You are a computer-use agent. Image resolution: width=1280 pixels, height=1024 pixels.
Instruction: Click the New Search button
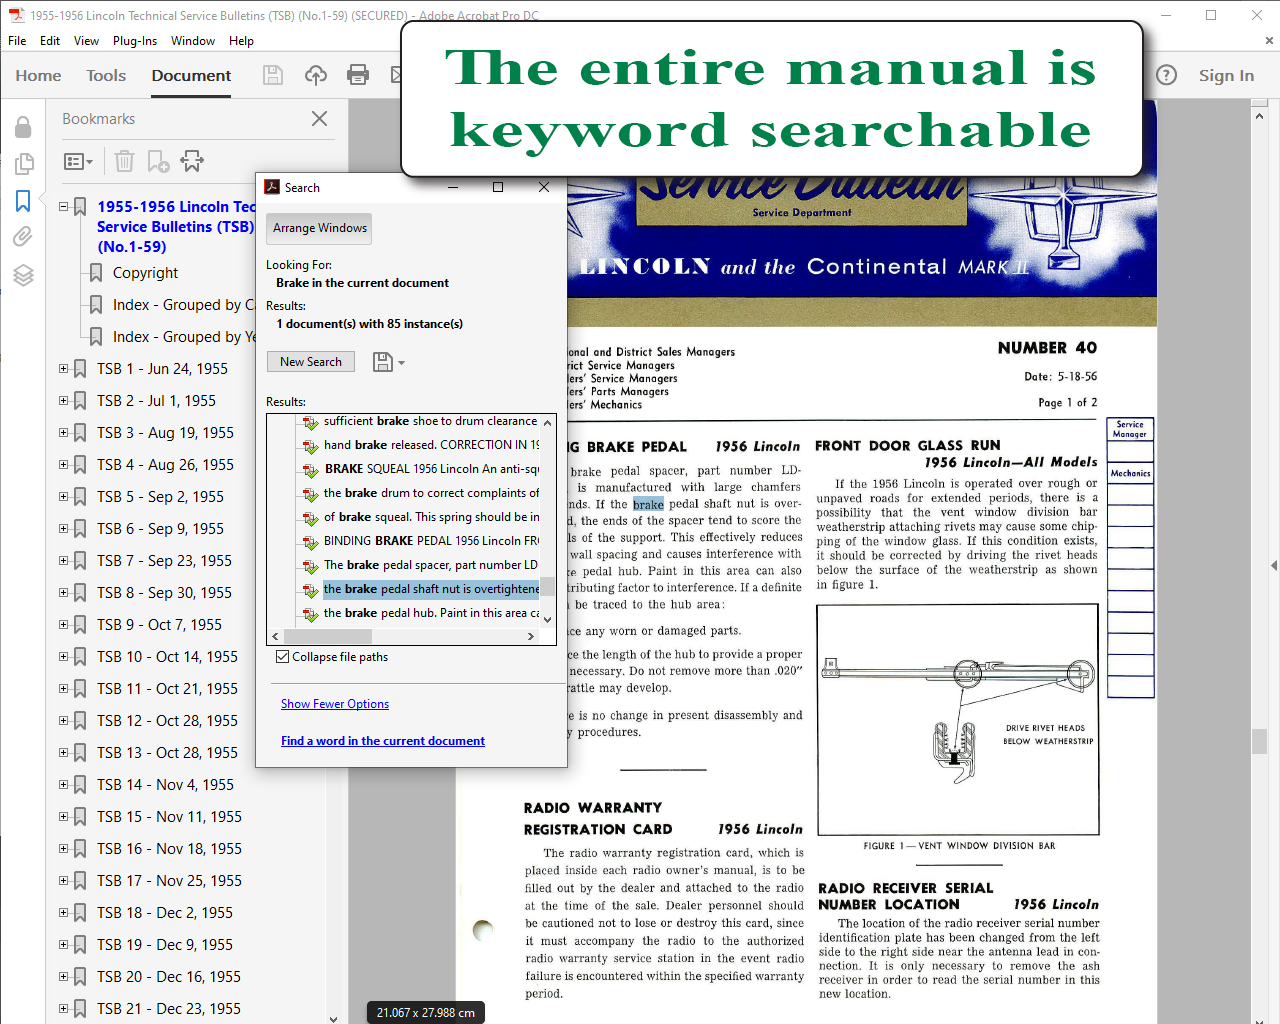(311, 362)
